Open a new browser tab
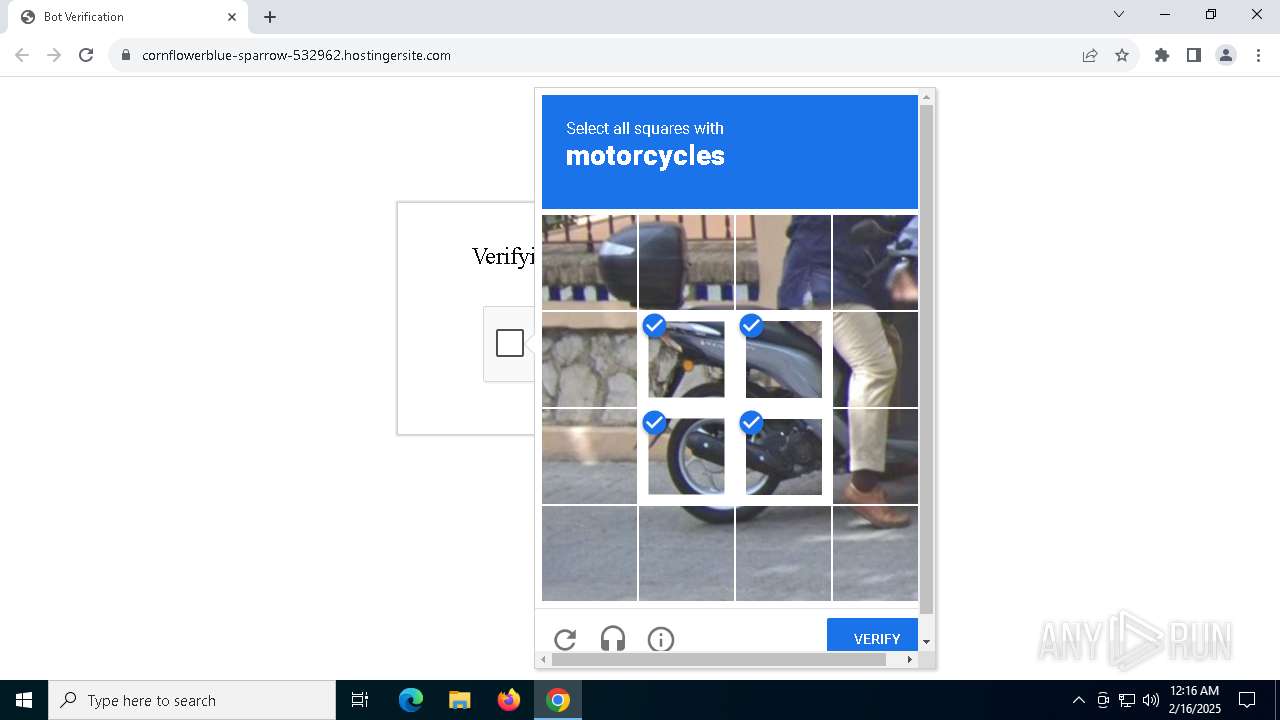This screenshot has height=720, width=1280. 270,17
